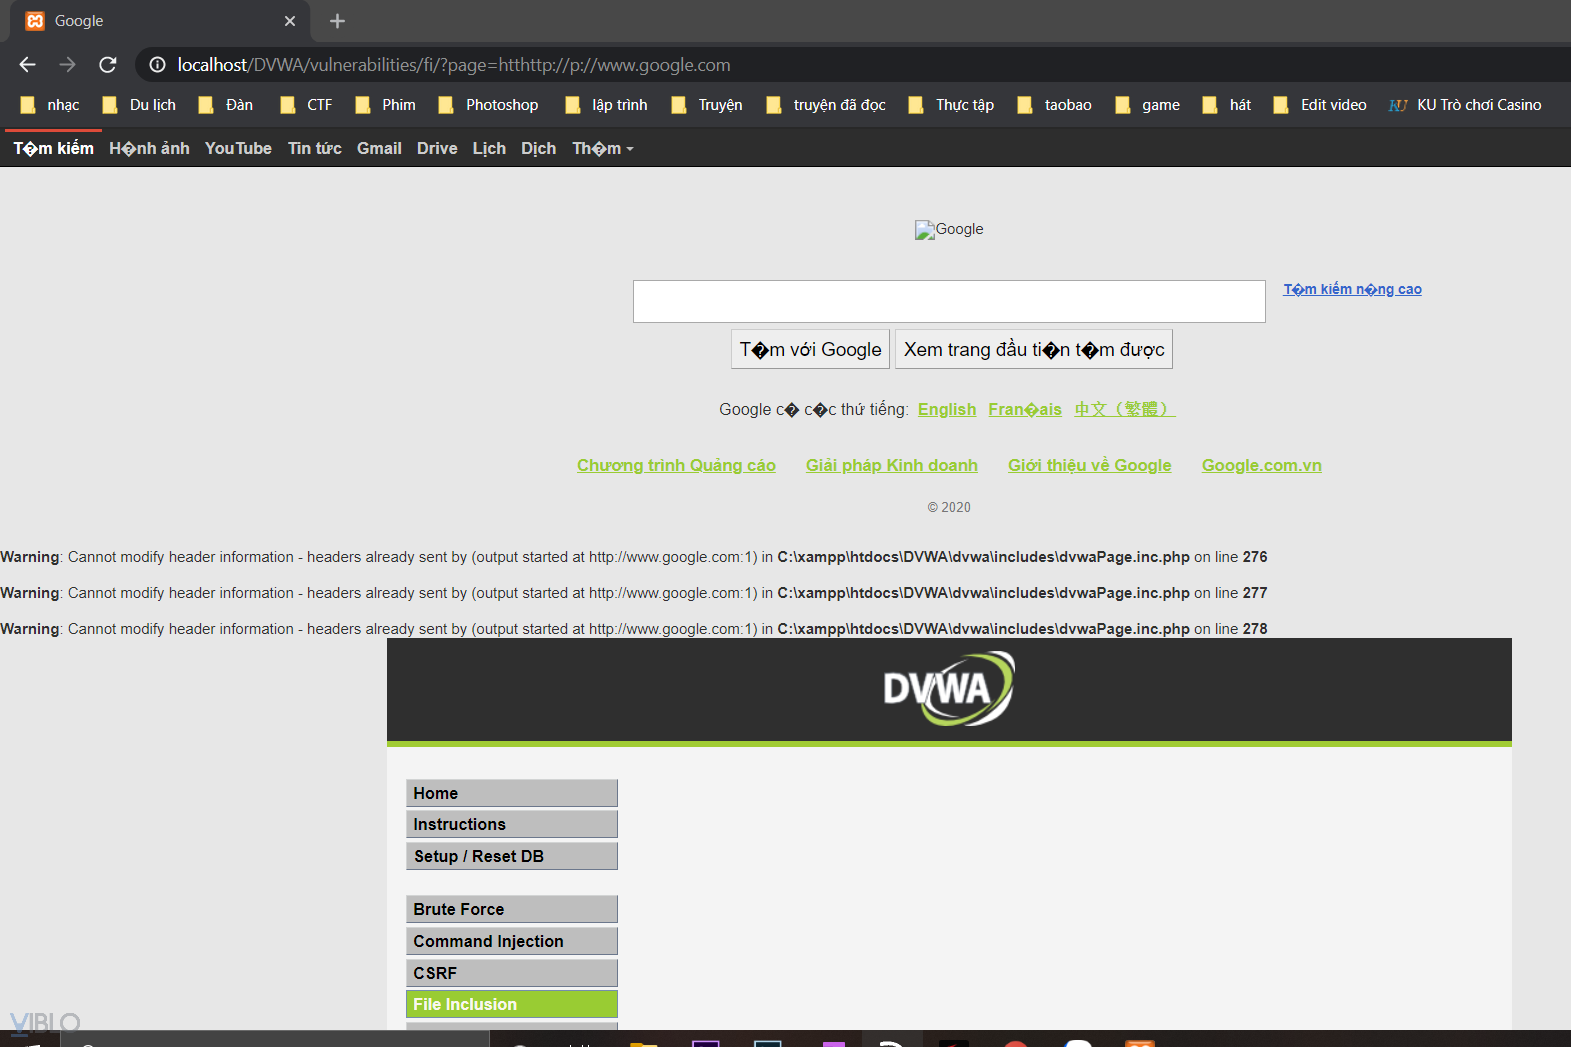Screen dimensions: 1571x1047
Task: Open the Edit video bookmark folder
Action: [x=1320, y=105]
